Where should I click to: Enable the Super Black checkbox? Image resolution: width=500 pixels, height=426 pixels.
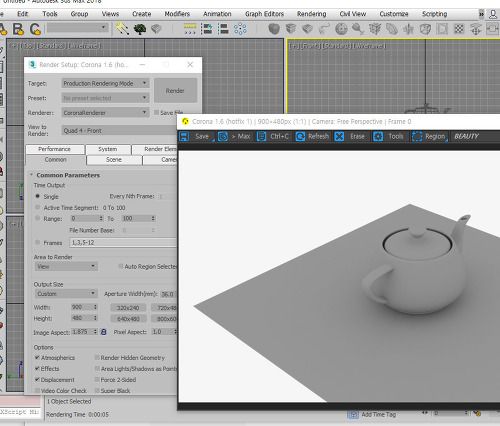(x=97, y=390)
